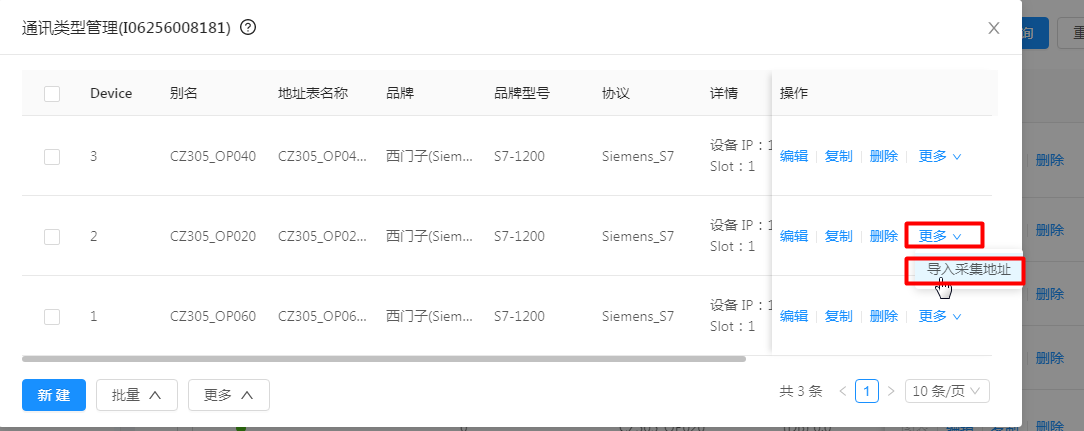Select checkbox for CZ305_OP020 row
The height and width of the screenshot is (431, 1084).
point(52,236)
